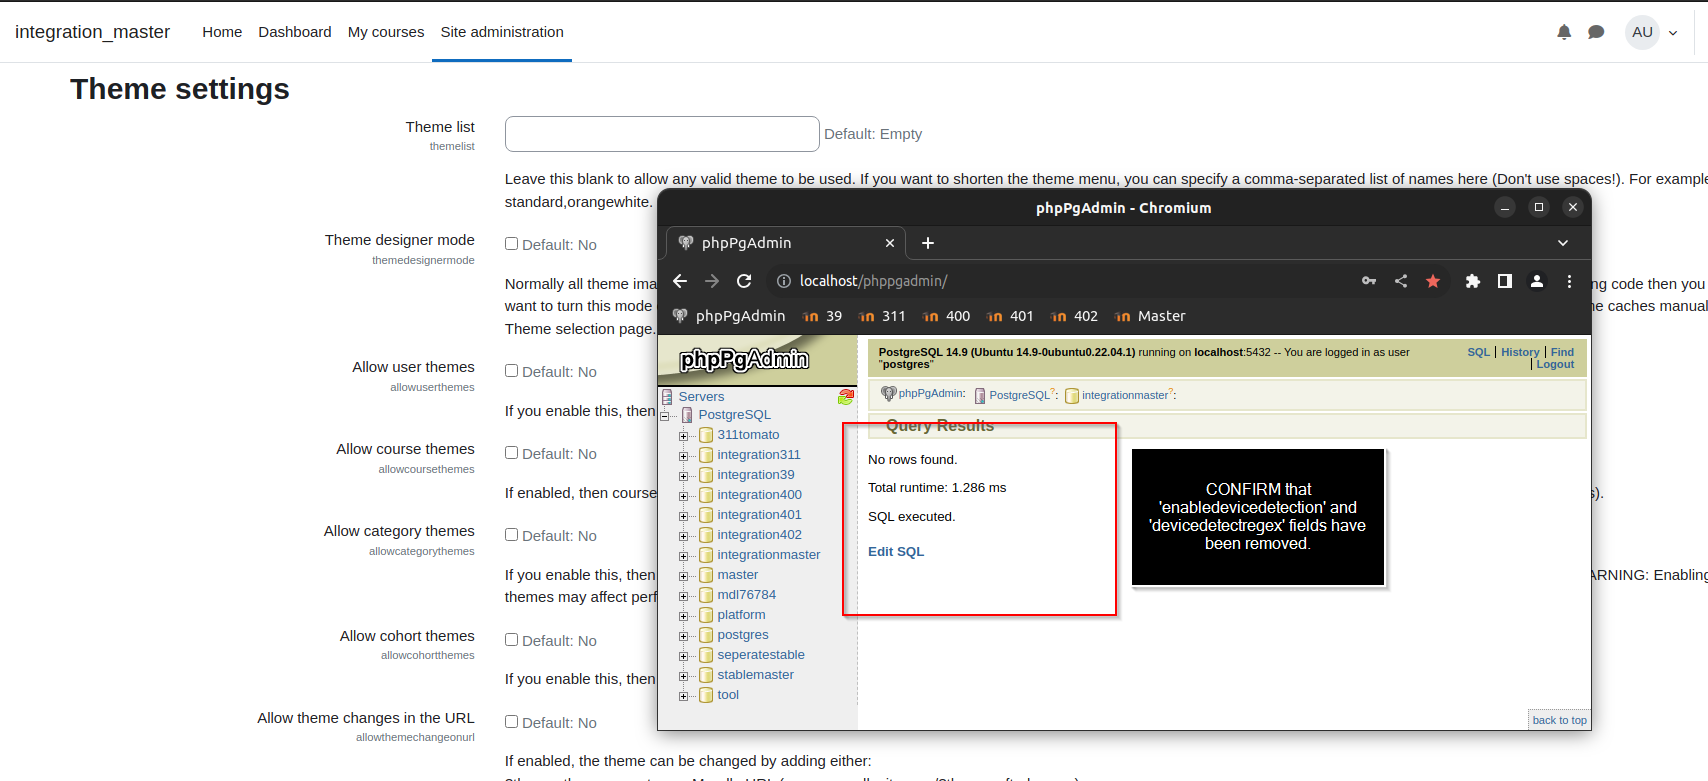Toggle the bookmark star
This screenshot has width=1708, height=781.
pos(1433,281)
